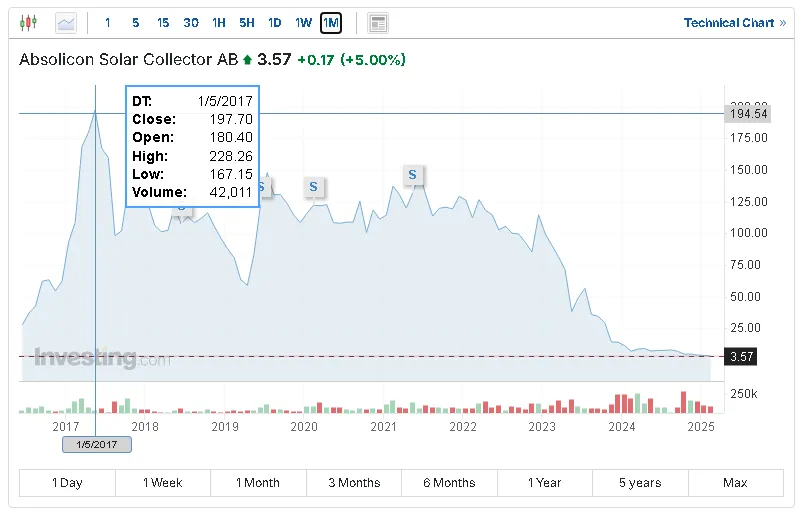The height and width of the screenshot is (515, 804).
Task: Open the Technical Chart link
Action: [734, 23]
